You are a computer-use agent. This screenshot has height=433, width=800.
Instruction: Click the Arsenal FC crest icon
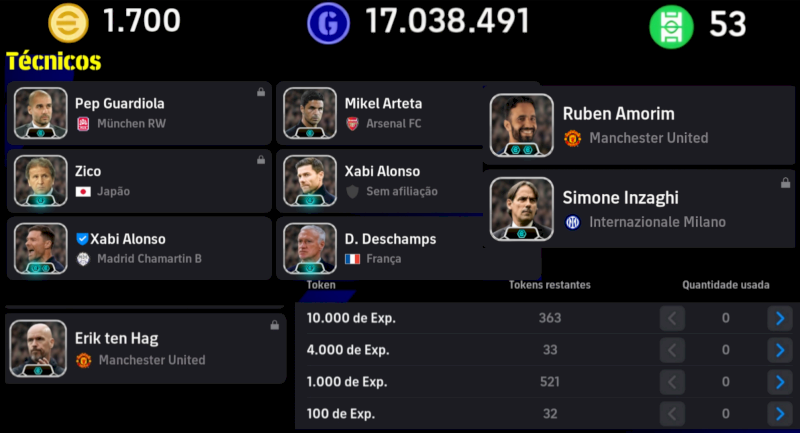(352, 124)
